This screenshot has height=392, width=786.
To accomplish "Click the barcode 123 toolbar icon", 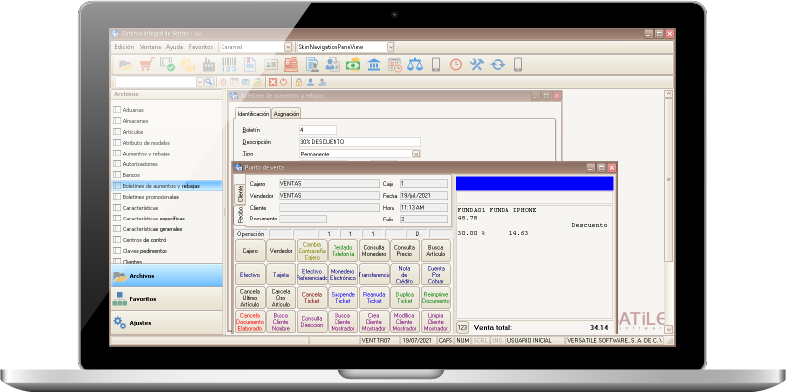I will point(229,65).
